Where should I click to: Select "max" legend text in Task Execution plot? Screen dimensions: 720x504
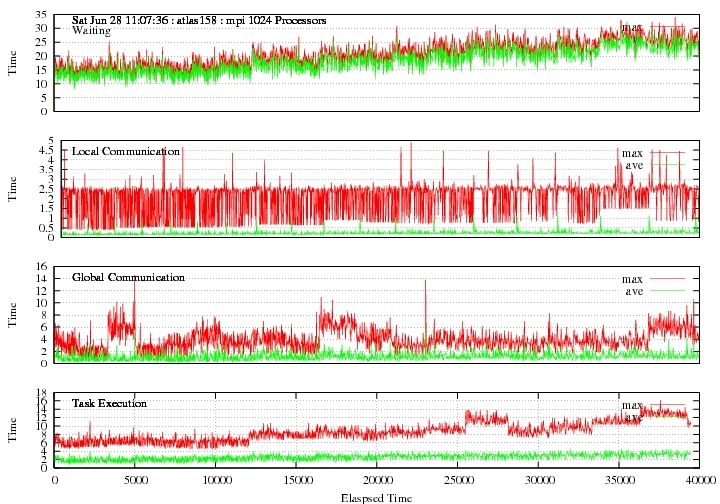(632, 405)
